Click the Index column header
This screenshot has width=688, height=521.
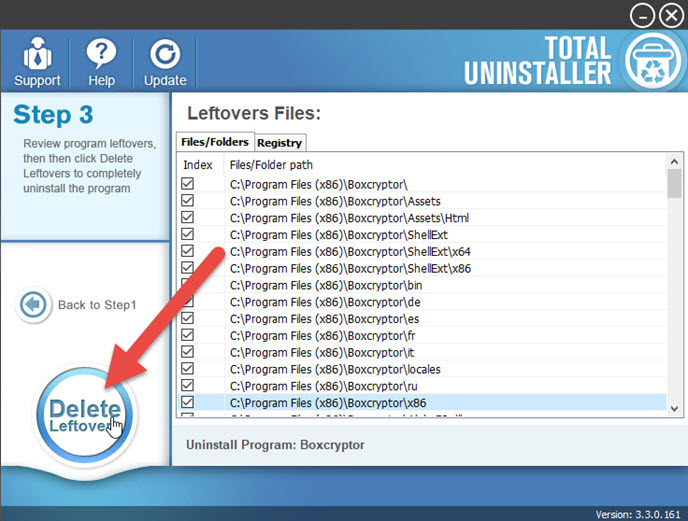click(x=198, y=165)
